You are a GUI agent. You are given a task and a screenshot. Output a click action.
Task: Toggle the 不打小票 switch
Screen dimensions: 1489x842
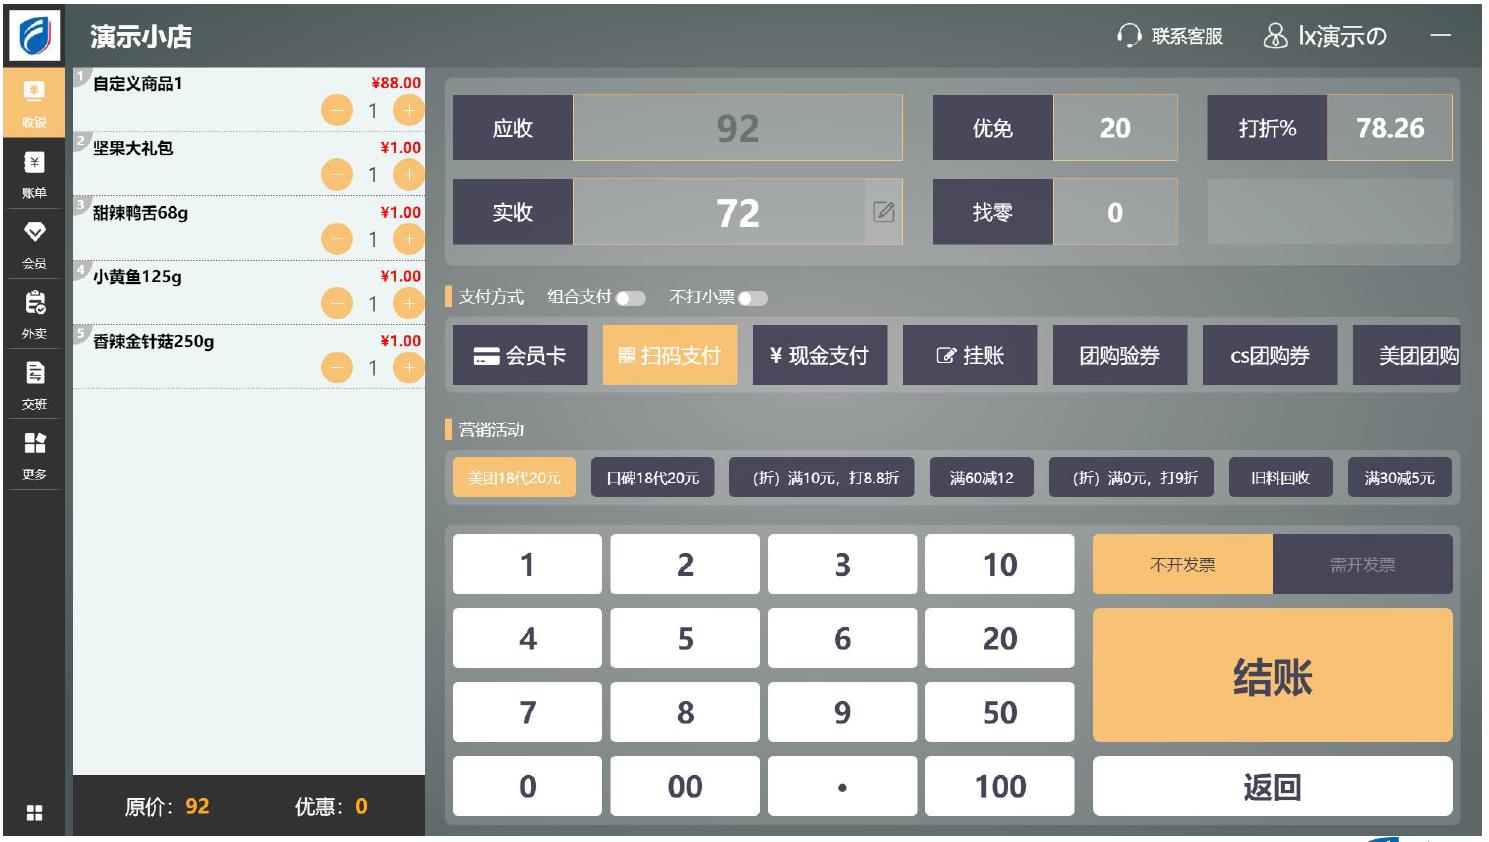[x=752, y=298]
